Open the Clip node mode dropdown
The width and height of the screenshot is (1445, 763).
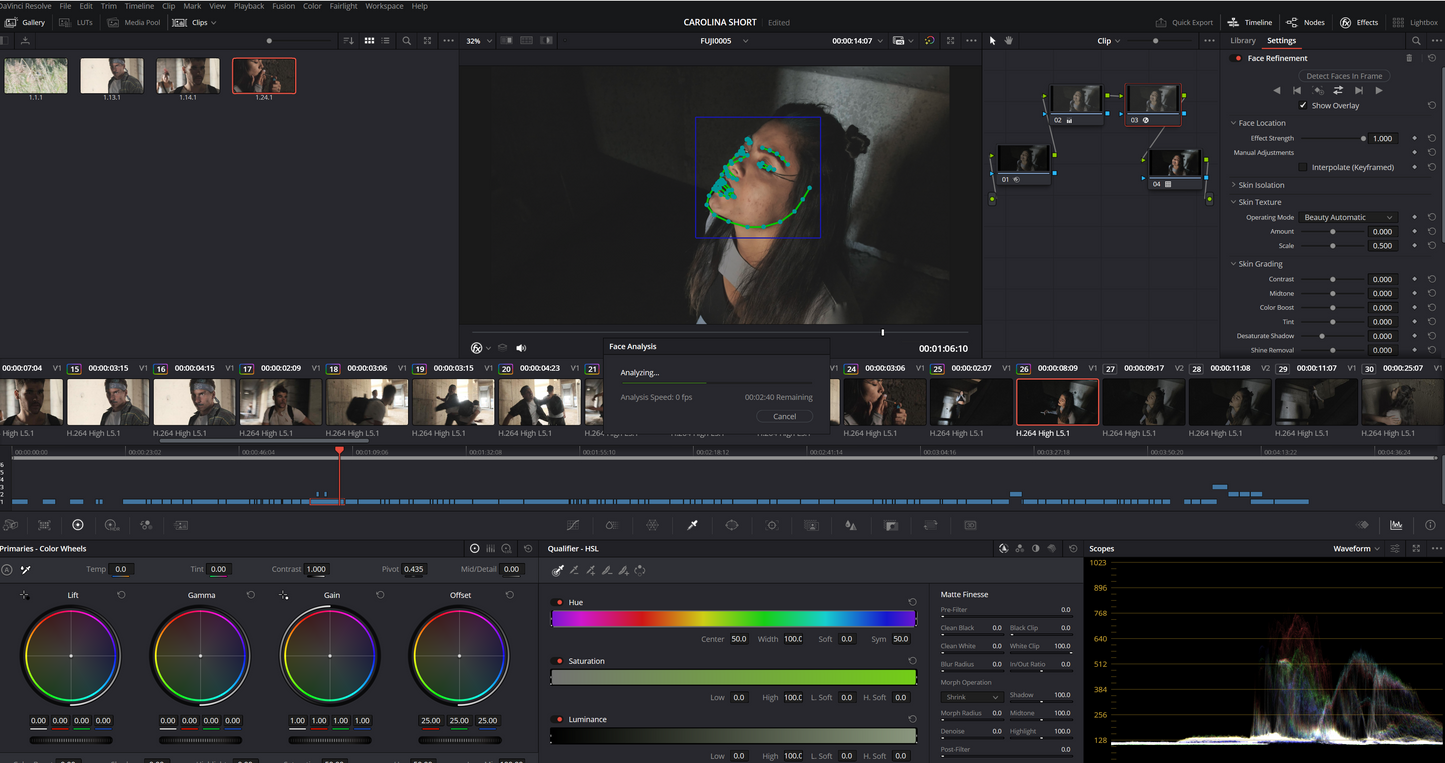click(x=1108, y=41)
